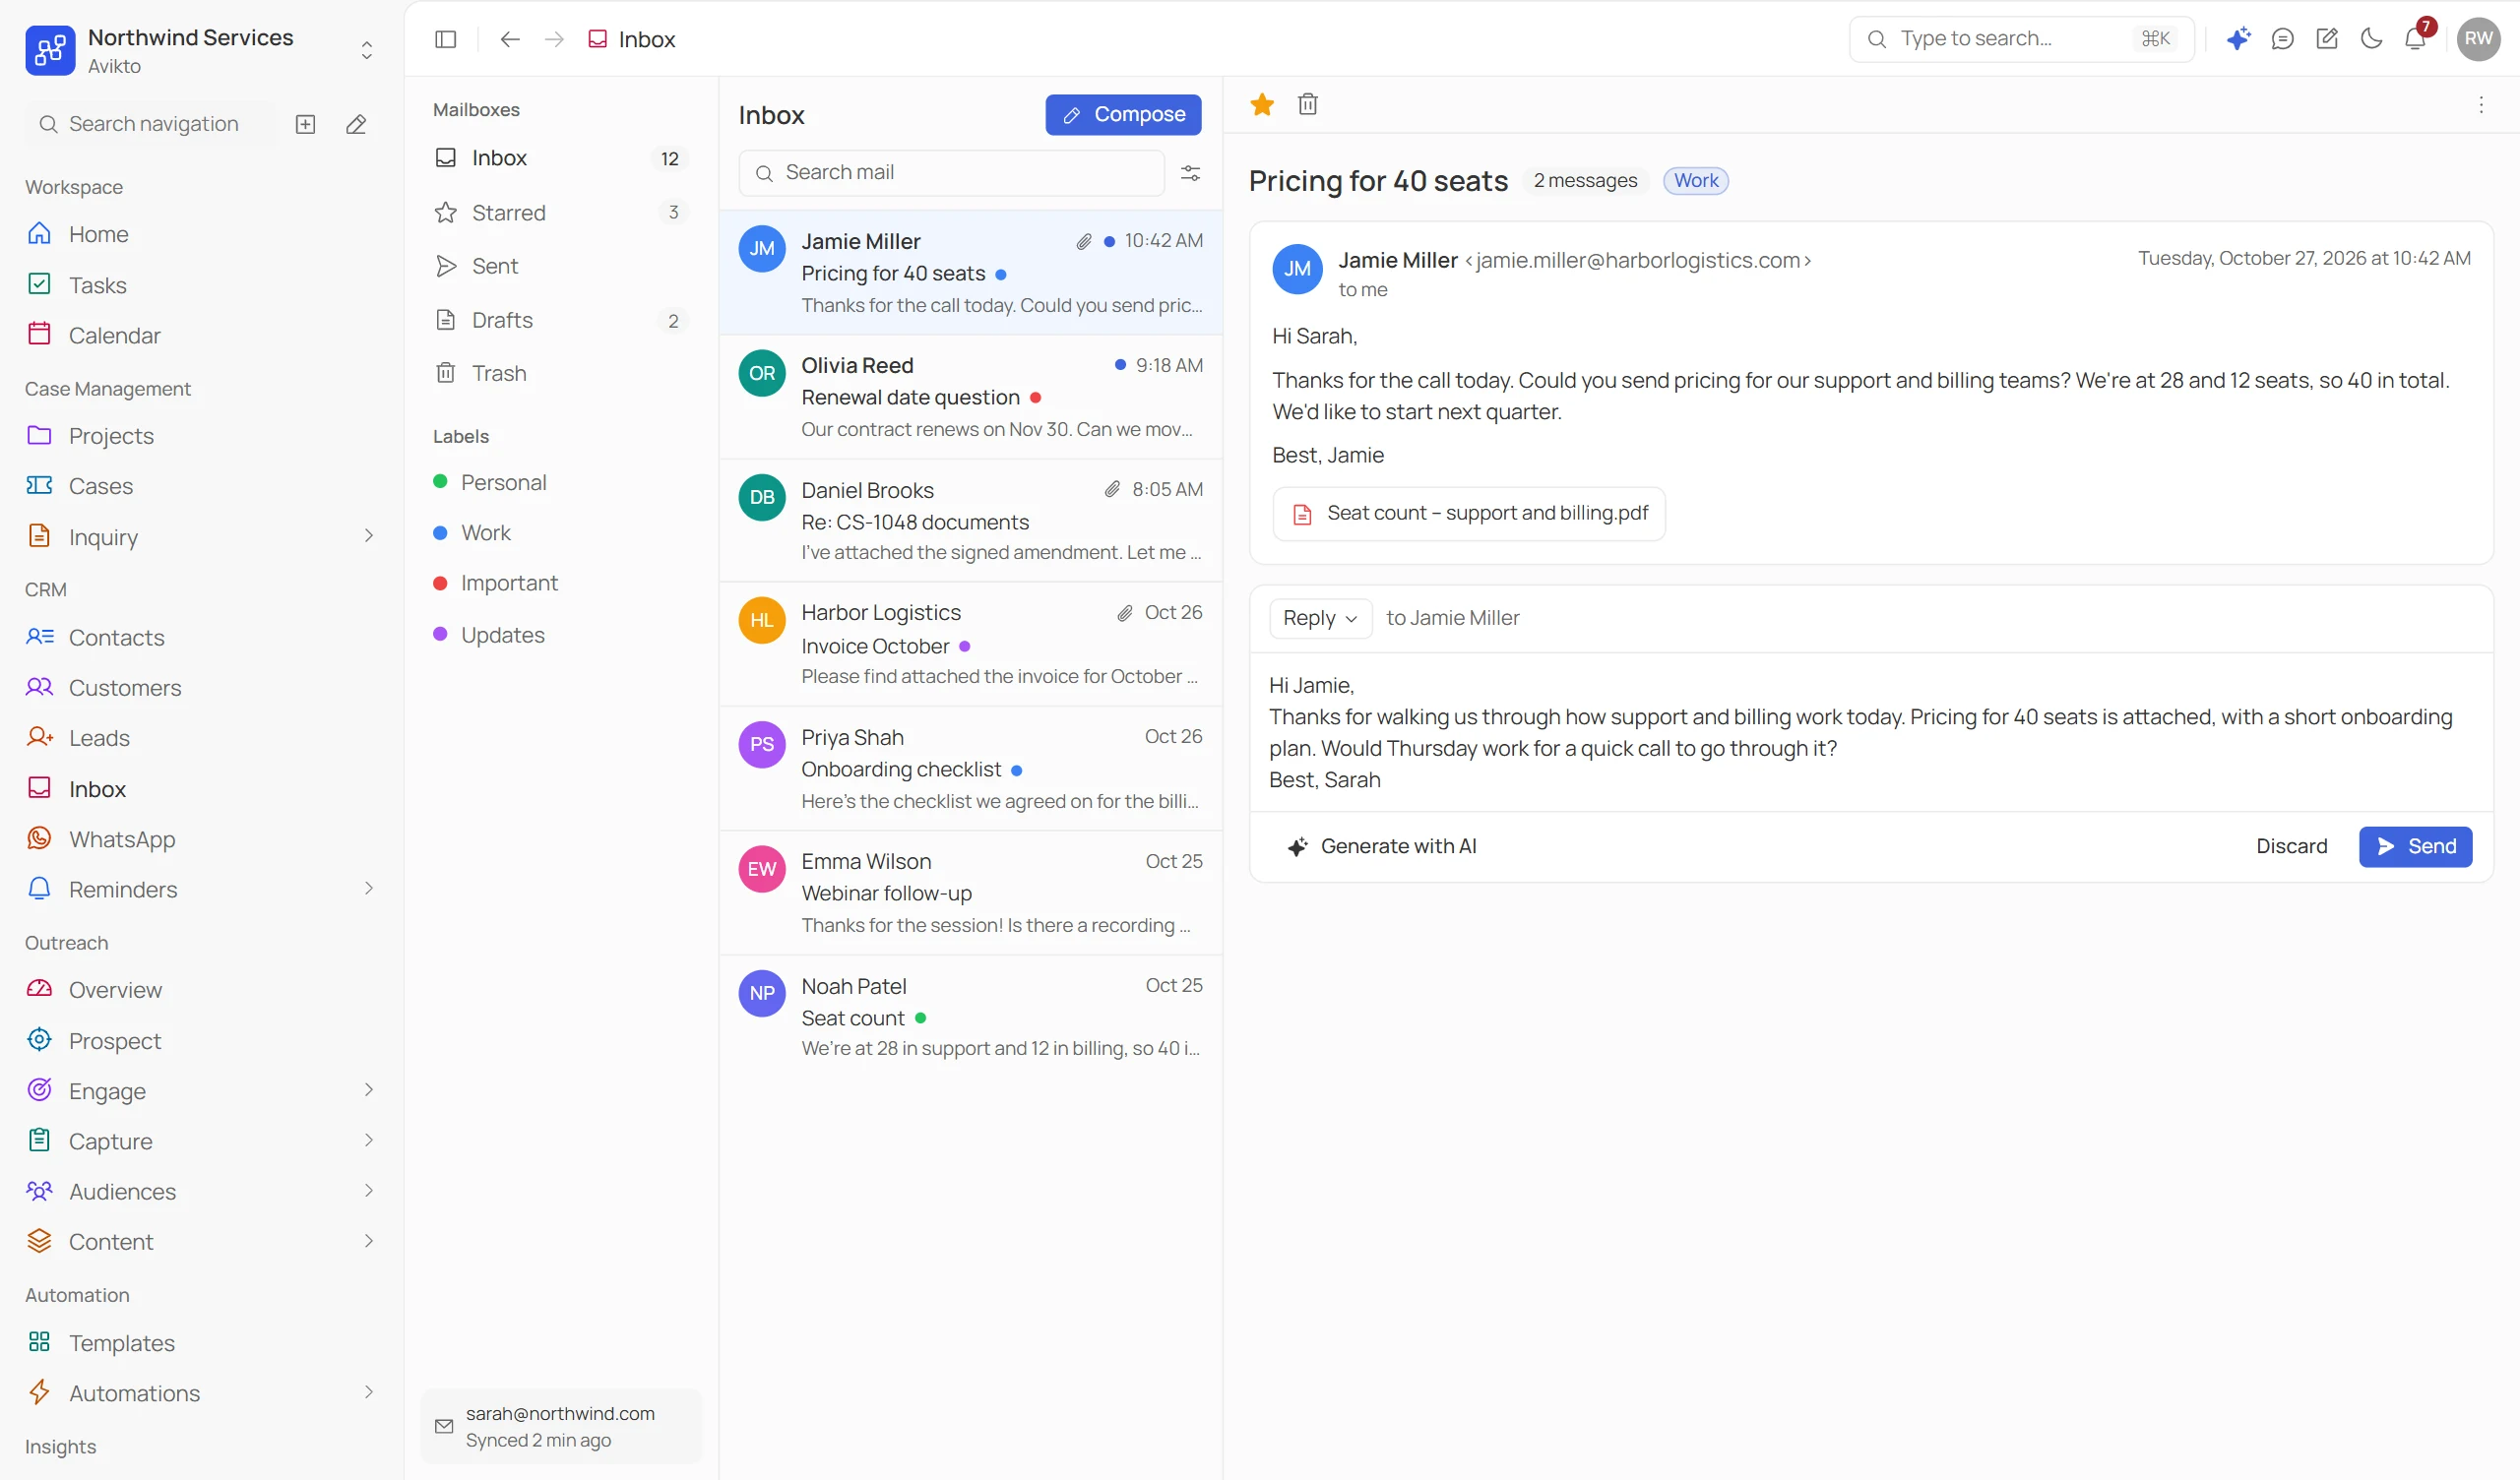Open the Trash mailbox
The height and width of the screenshot is (1480, 2520).
pos(561,373)
